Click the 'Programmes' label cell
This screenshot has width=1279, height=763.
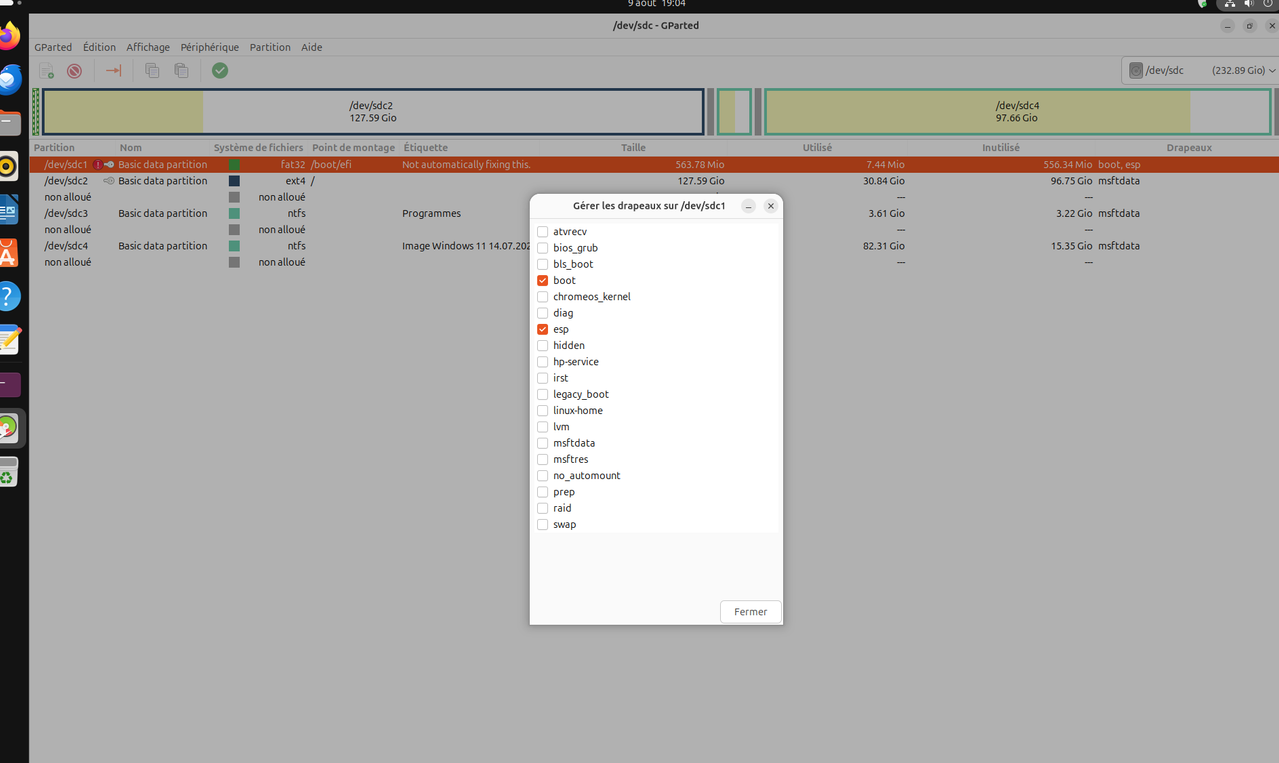coord(431,213)
